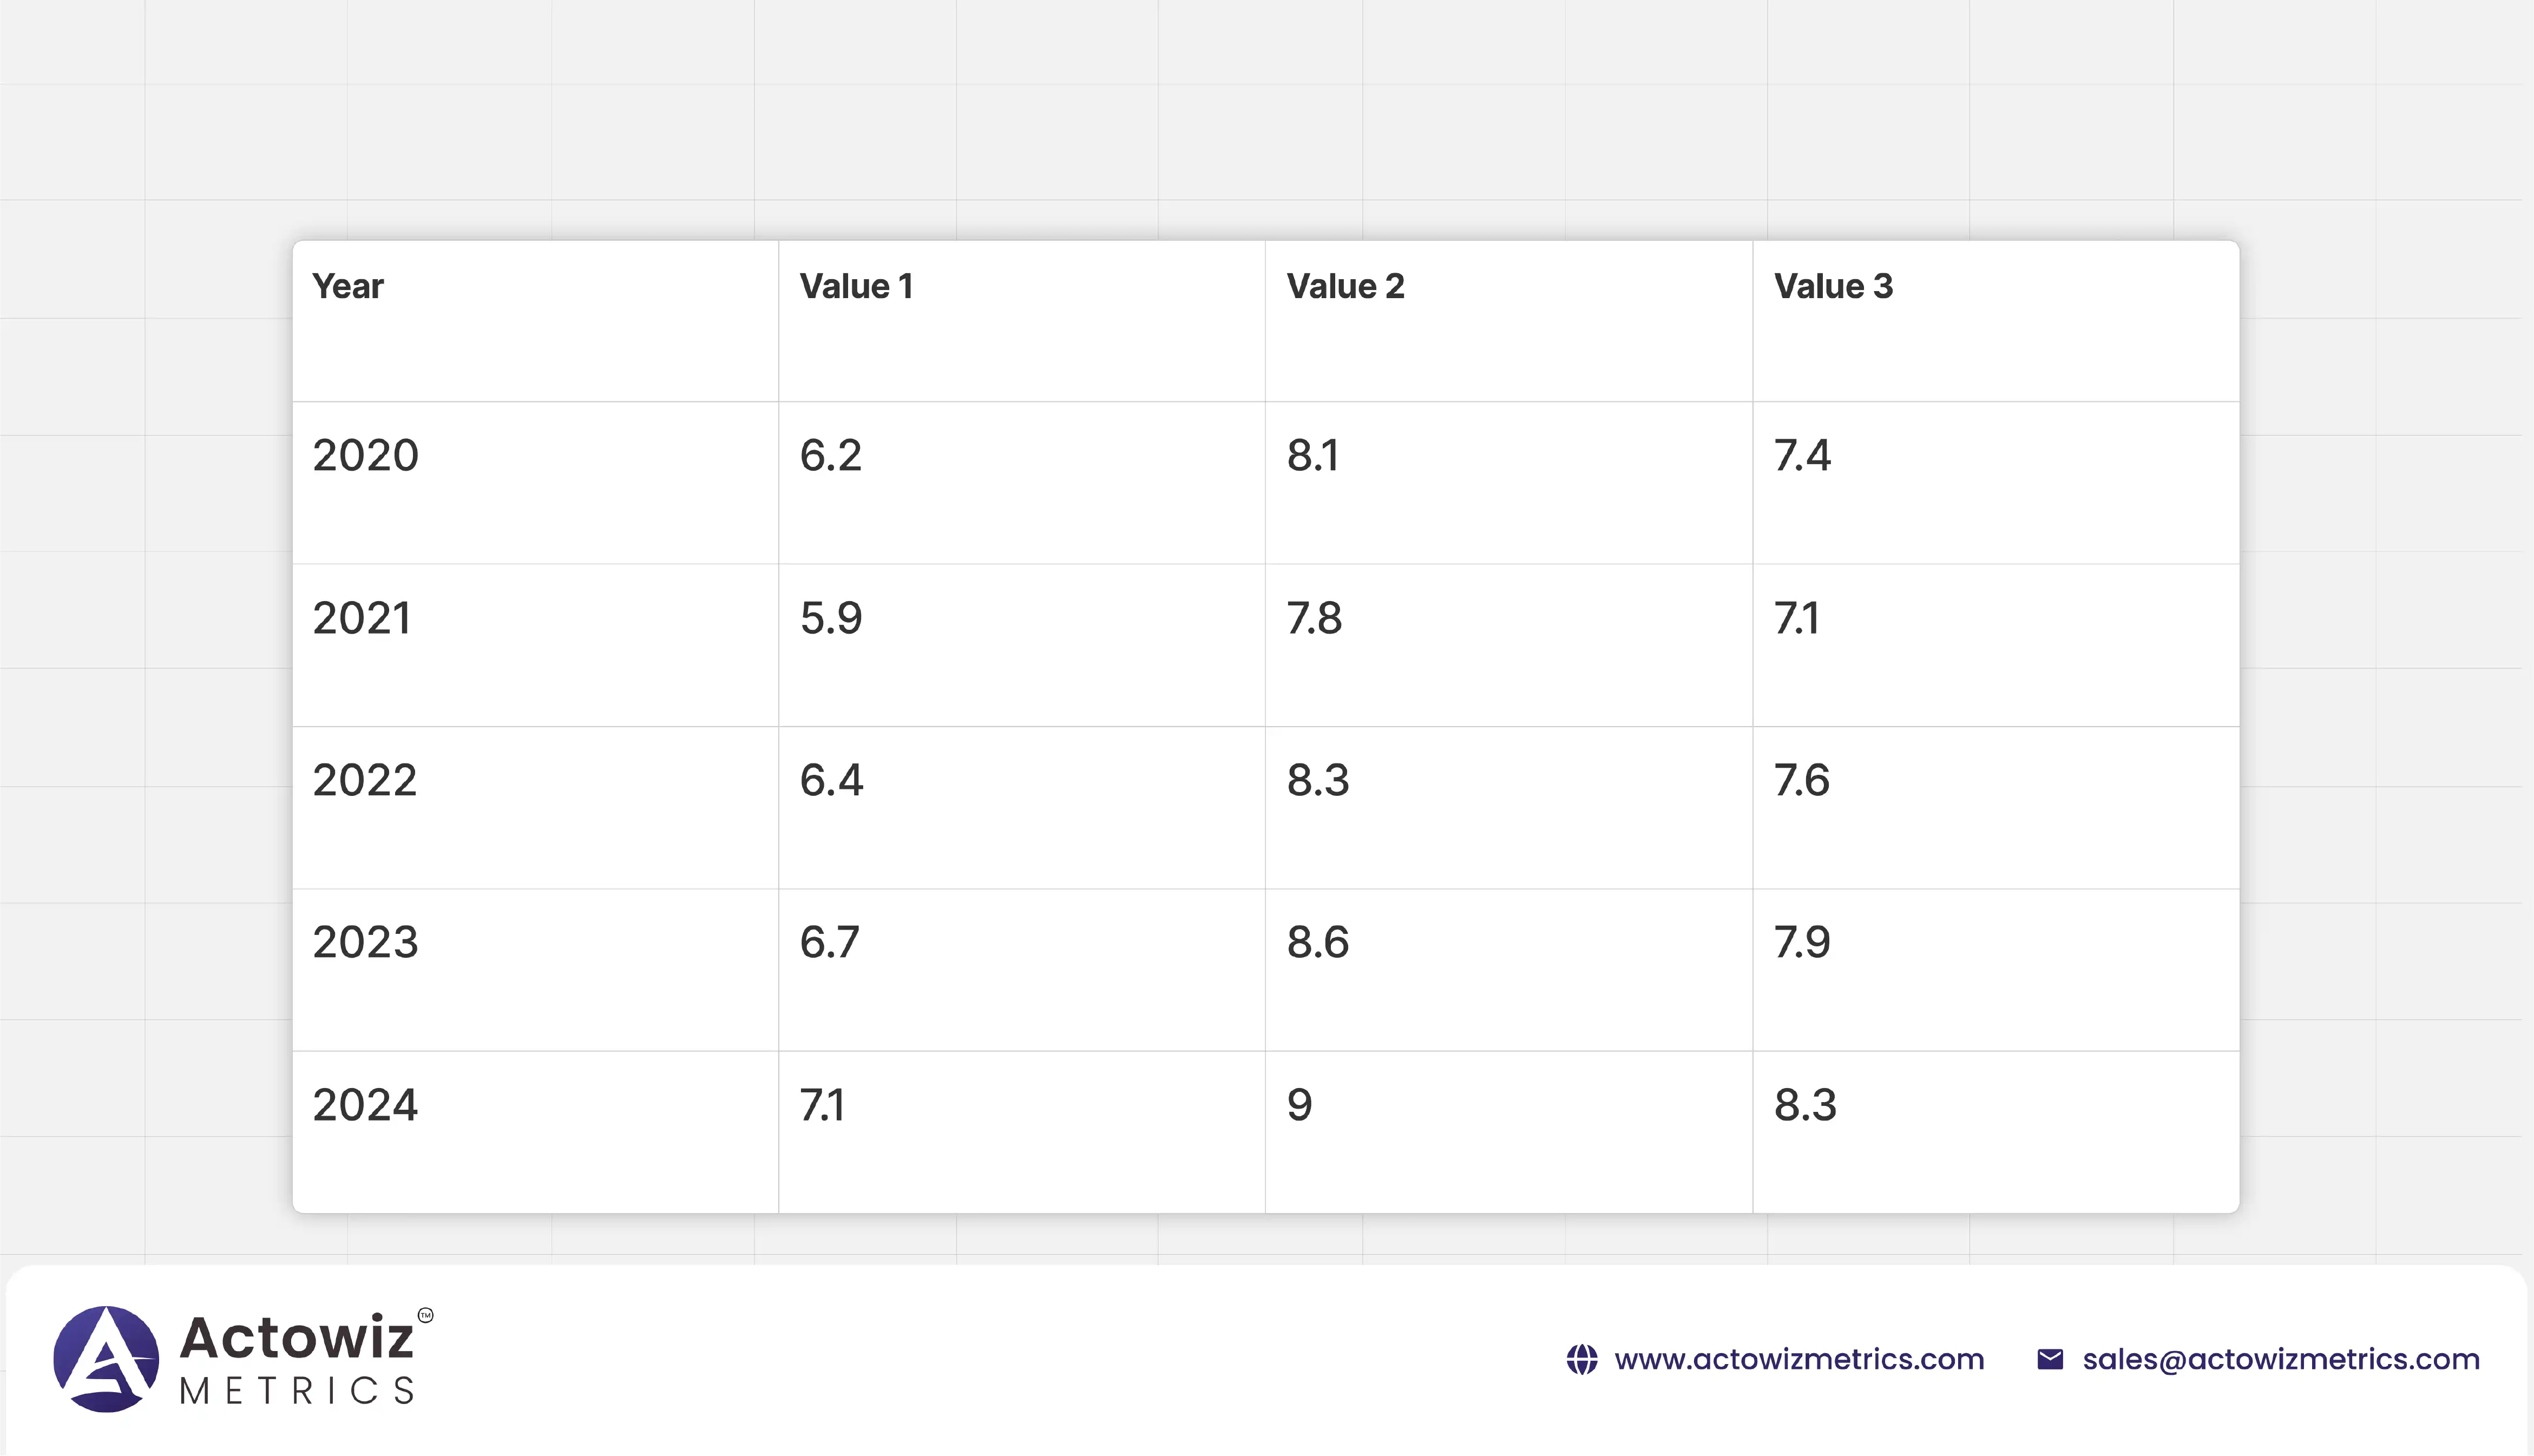Click the 2021 row label cell

362,619
